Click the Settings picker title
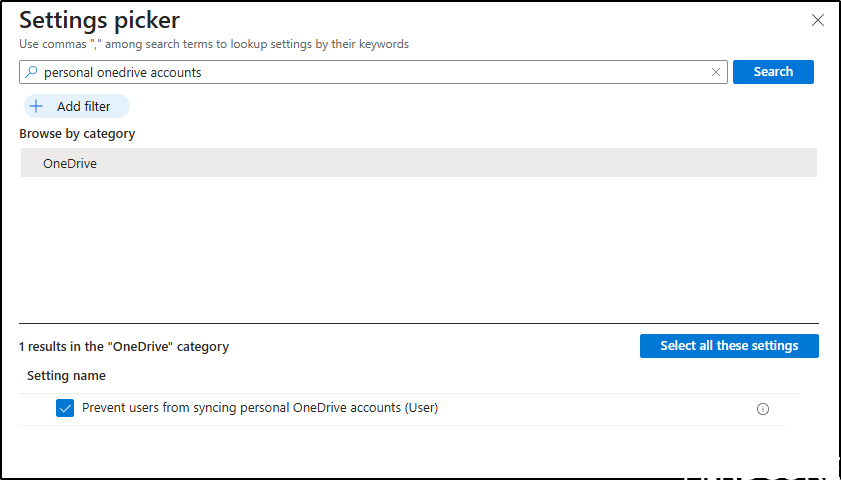841x480 pixels. [x=100, y=20]
